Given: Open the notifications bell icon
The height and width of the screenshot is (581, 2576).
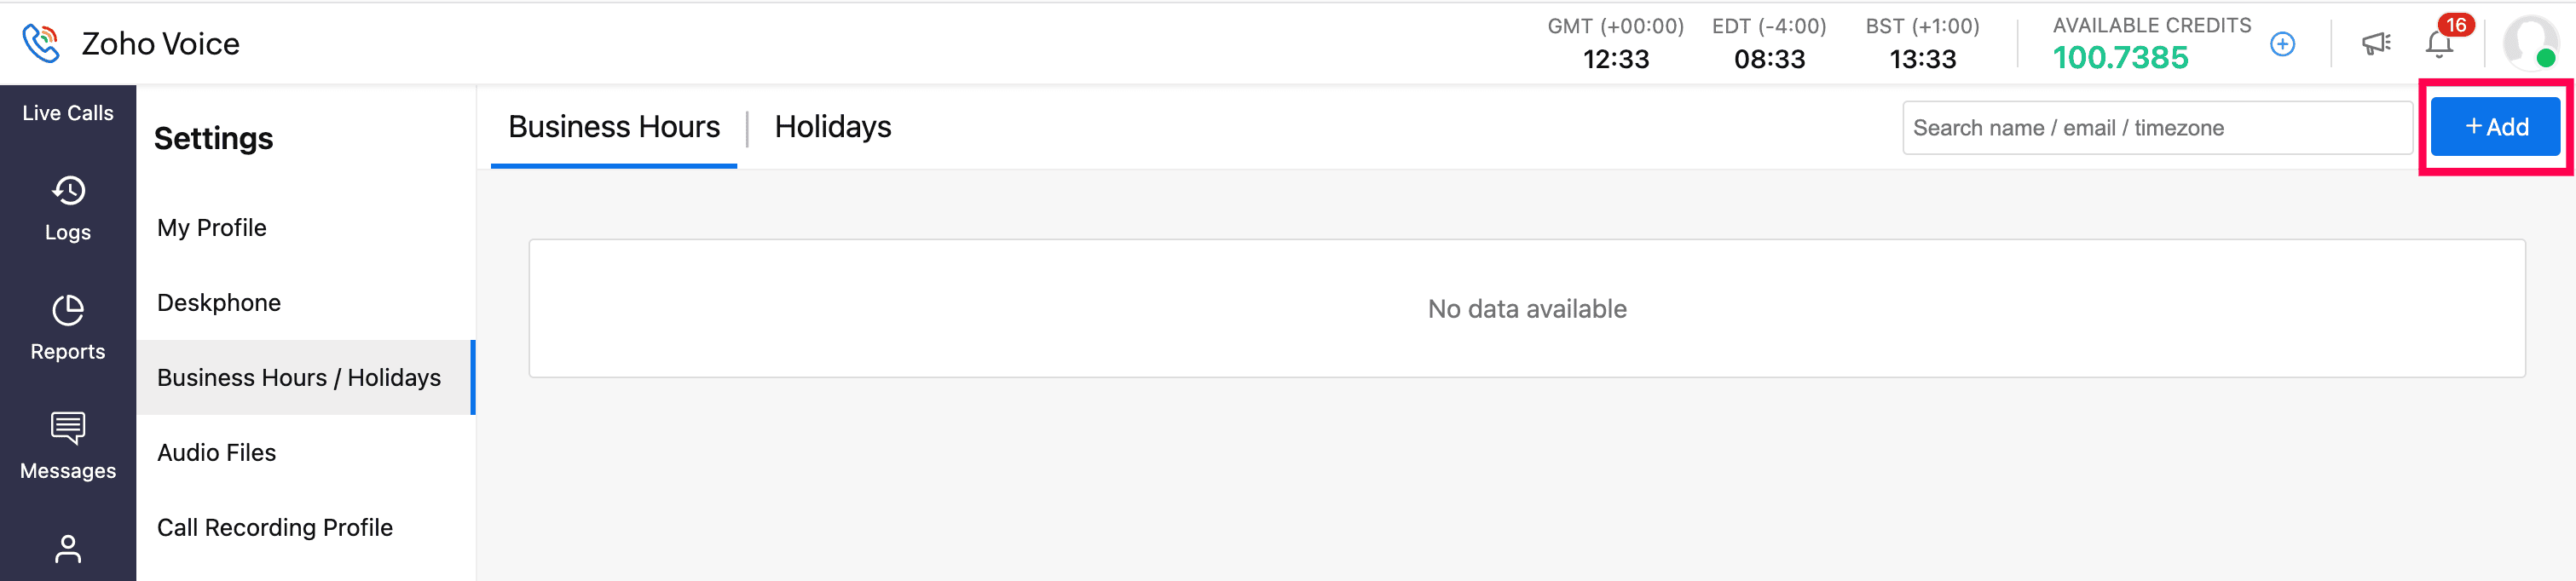Looking at the screenshot, I should 2439,44.
